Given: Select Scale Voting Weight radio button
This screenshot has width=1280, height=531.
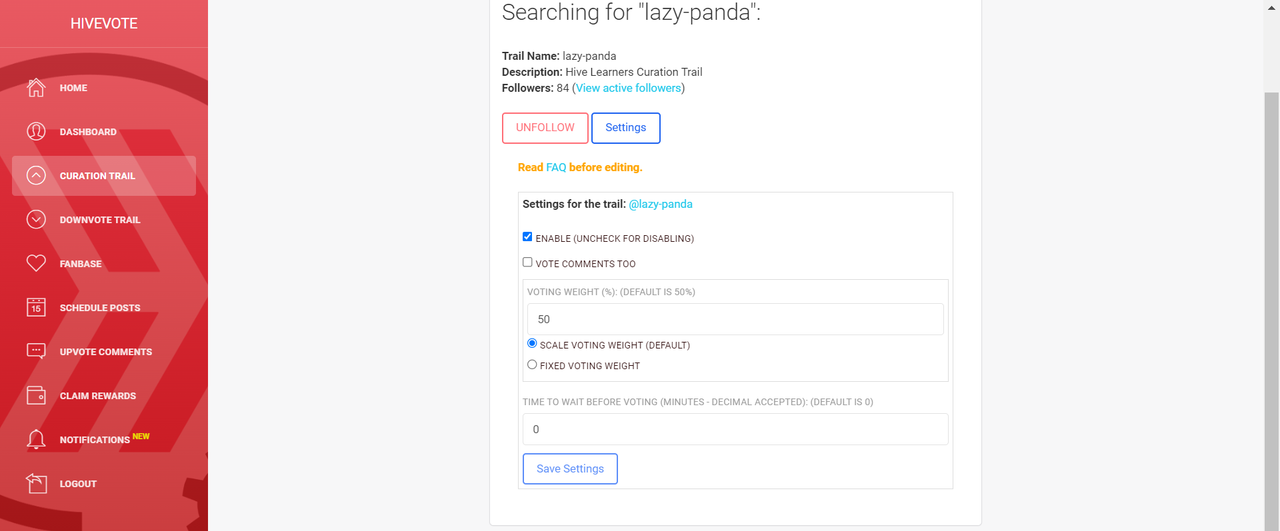Looking at the screenshot, I should pyautogui.click(x=532, y=343).
